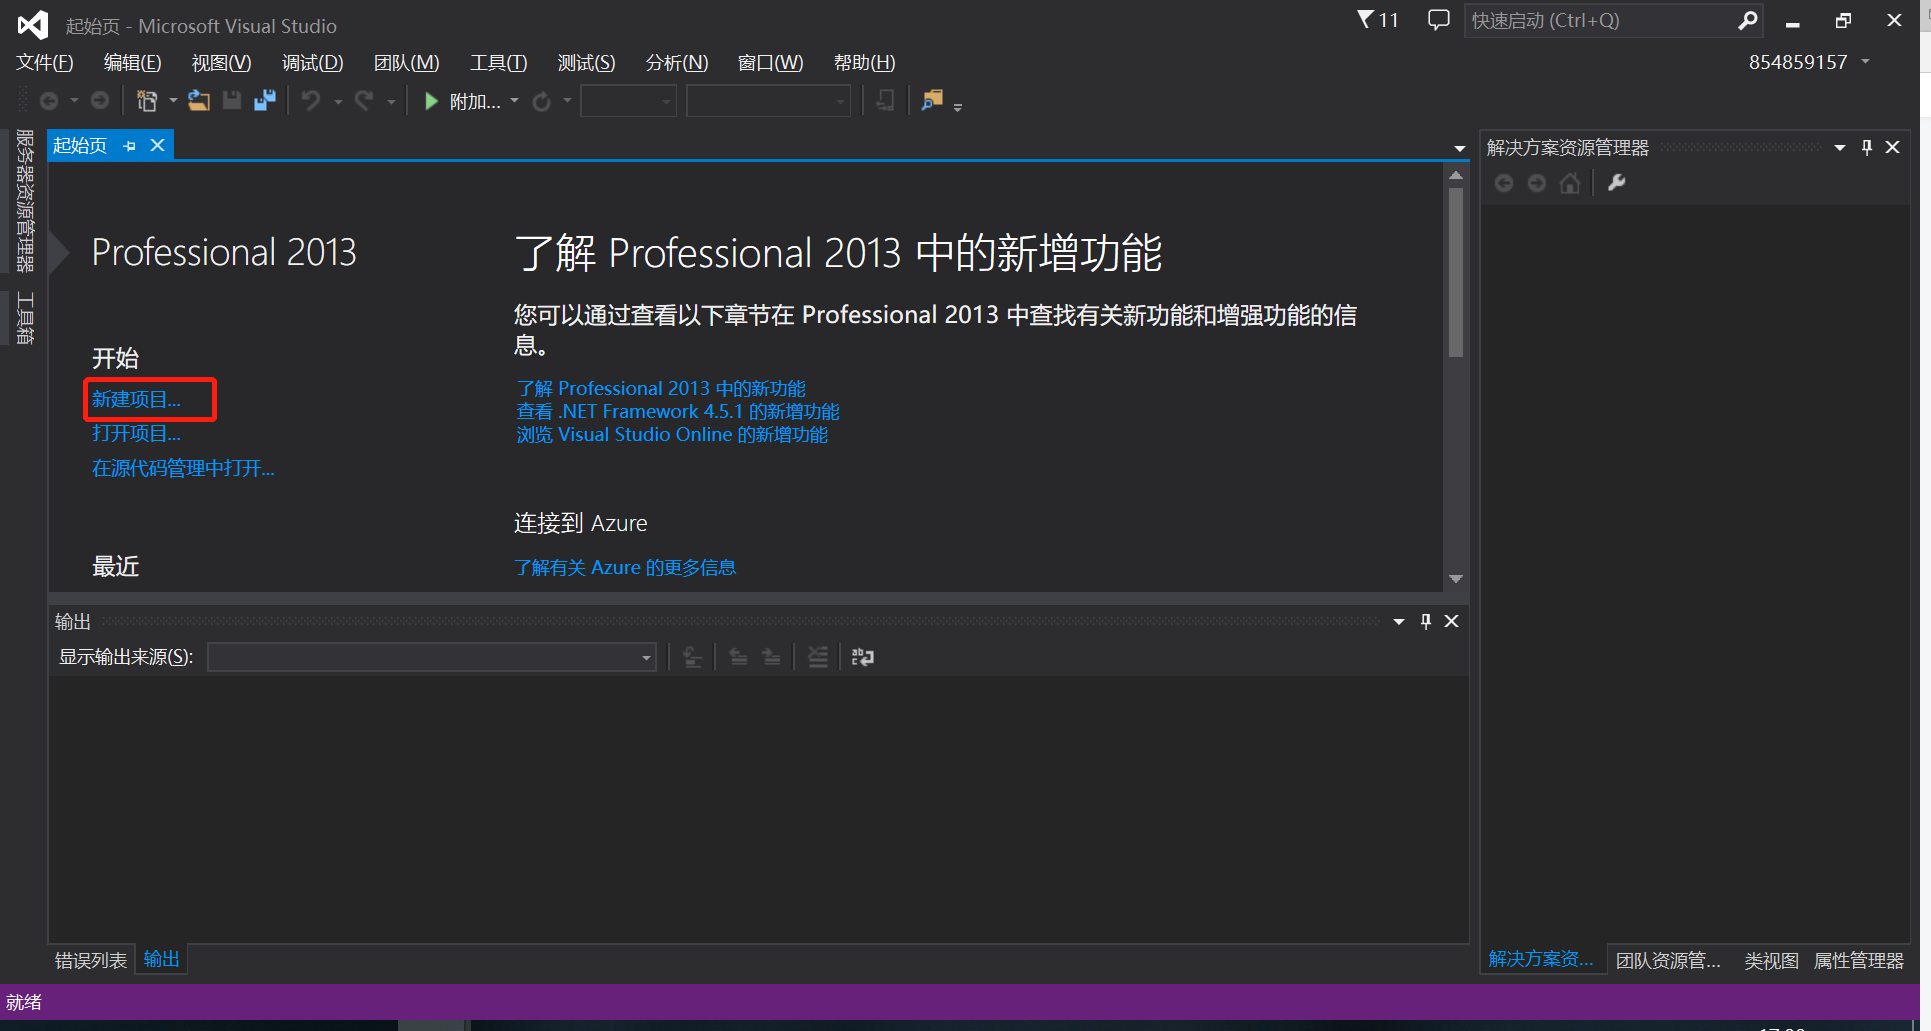Open a file with the Open File icon
Viewport: 1931px width, 1031px height.
(198, 100)
